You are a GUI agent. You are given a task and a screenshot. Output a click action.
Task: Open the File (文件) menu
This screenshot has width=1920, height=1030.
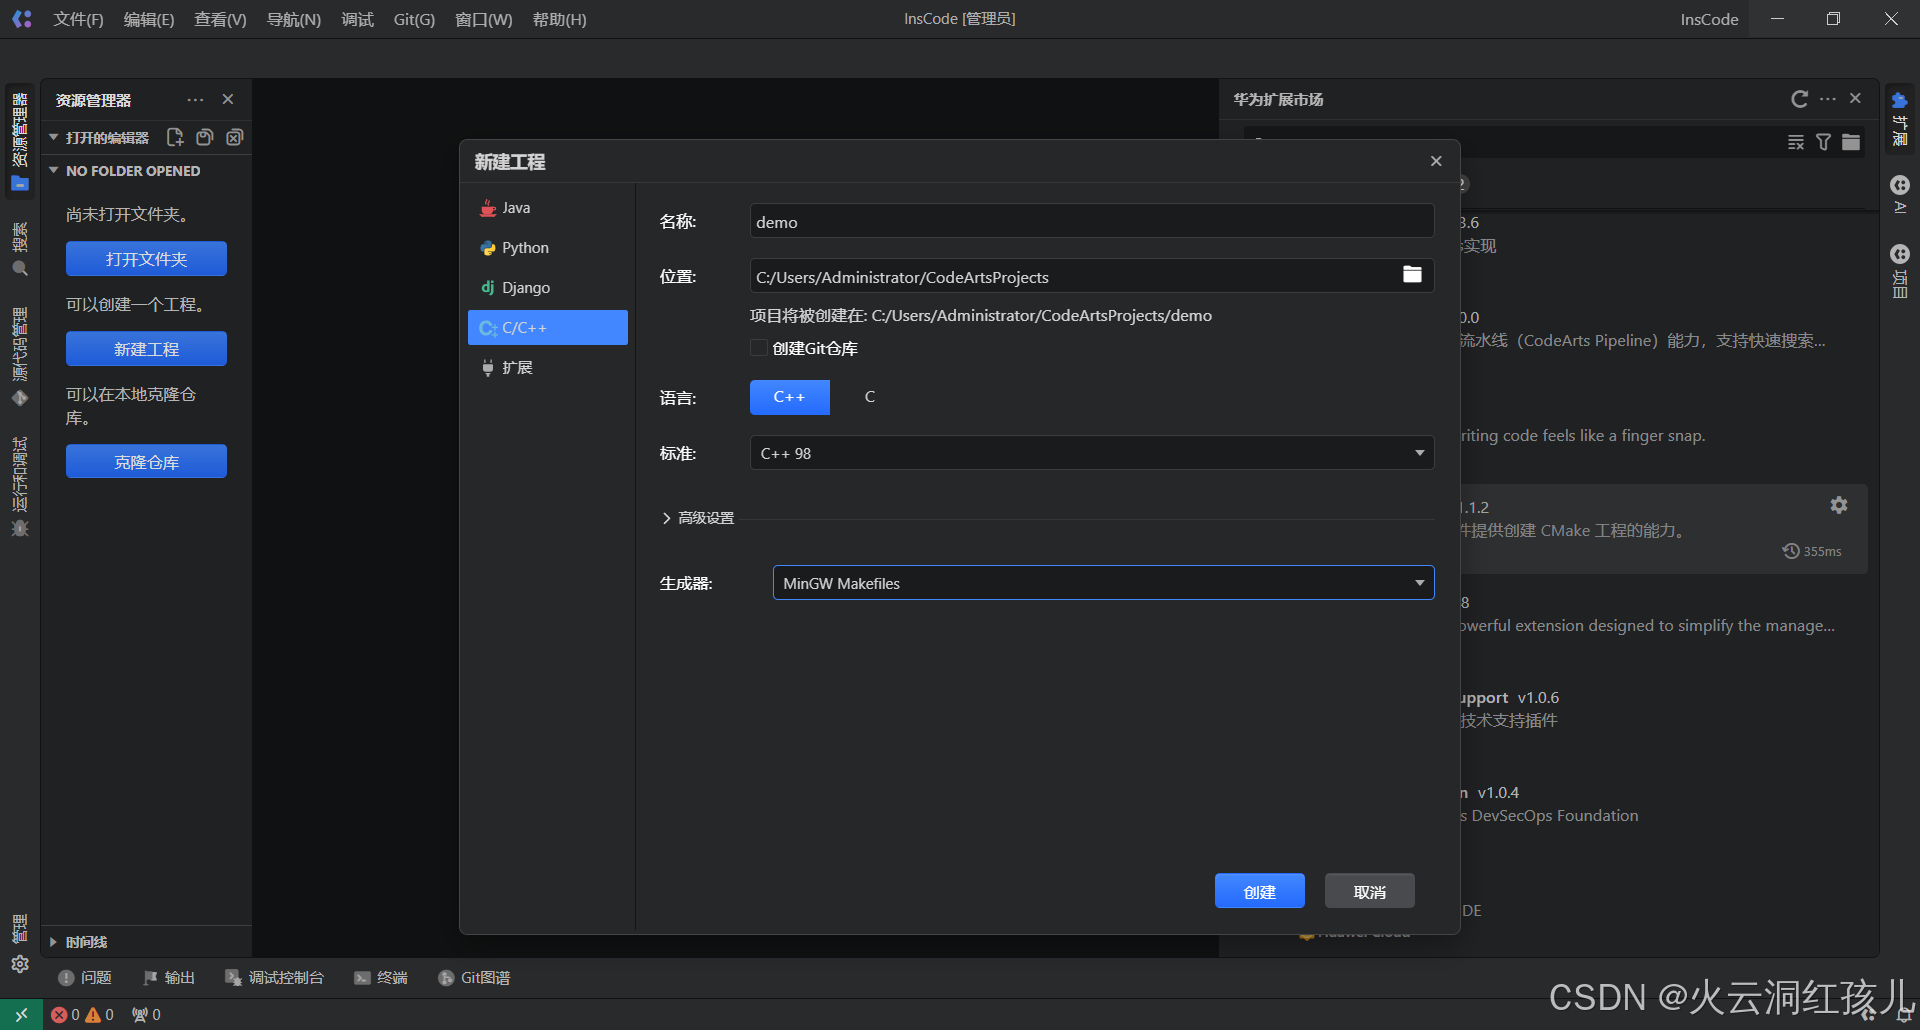(79, 19)
